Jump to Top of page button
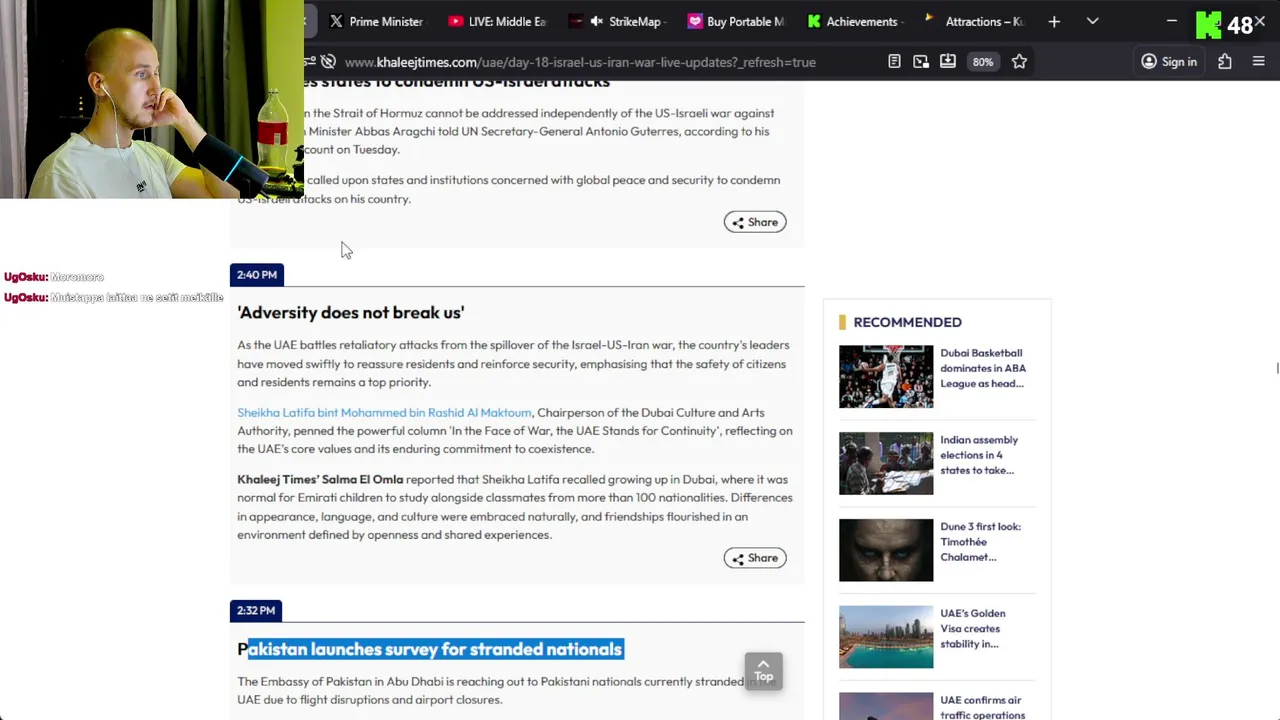 point(763,671)
